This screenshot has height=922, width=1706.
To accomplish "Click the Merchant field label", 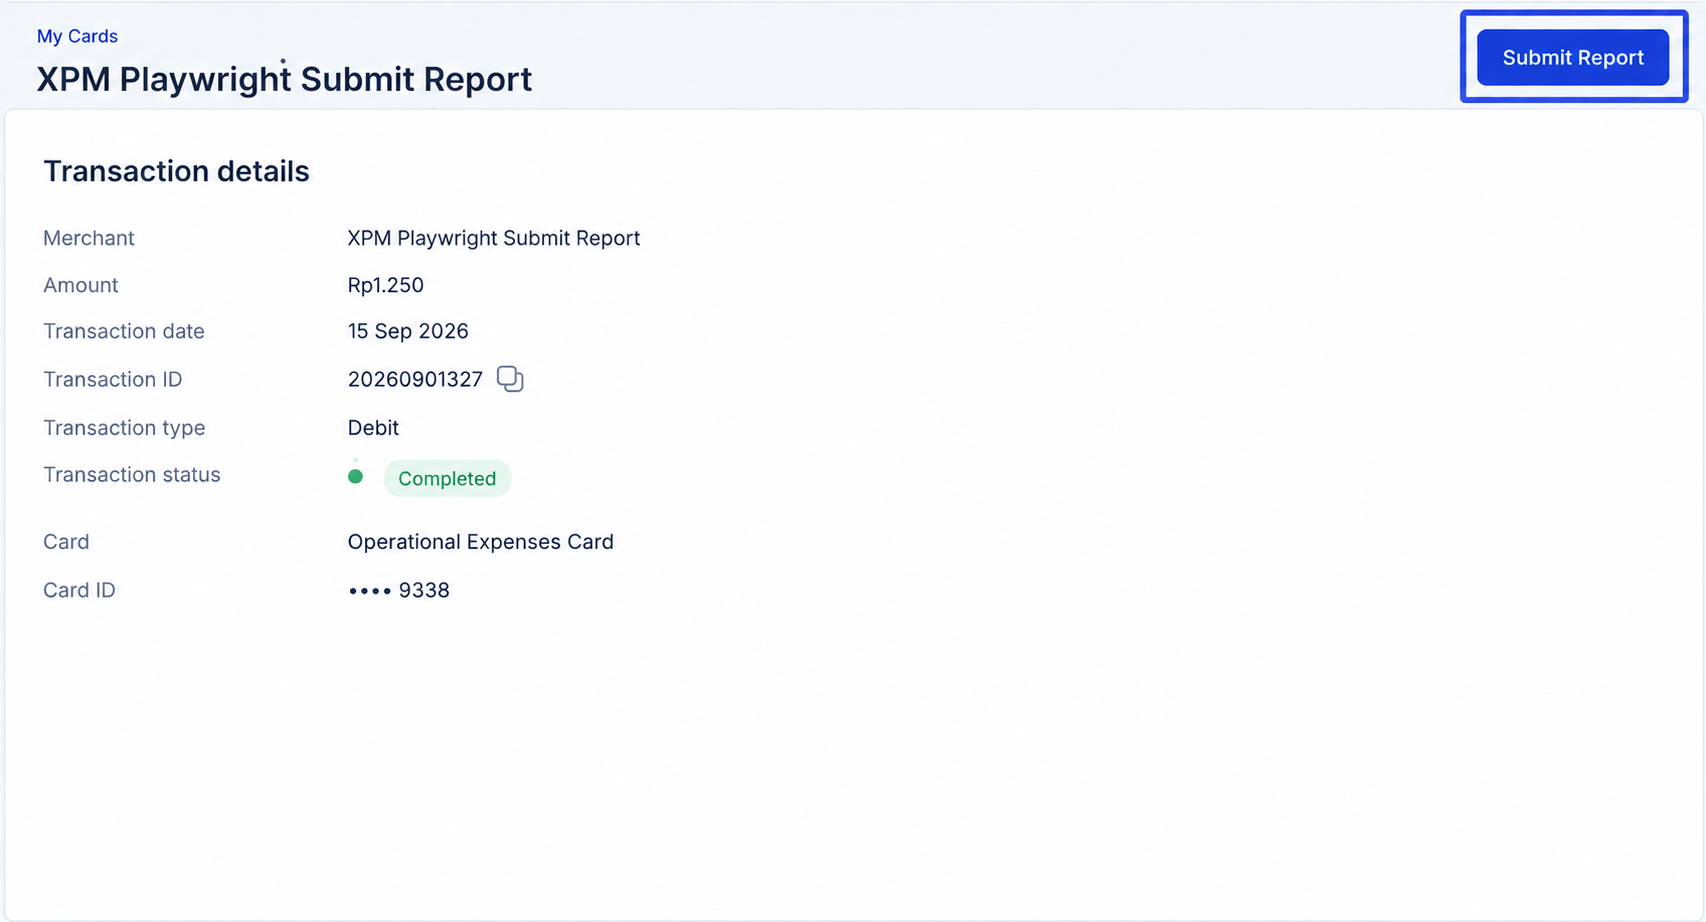I will point(88,238).
